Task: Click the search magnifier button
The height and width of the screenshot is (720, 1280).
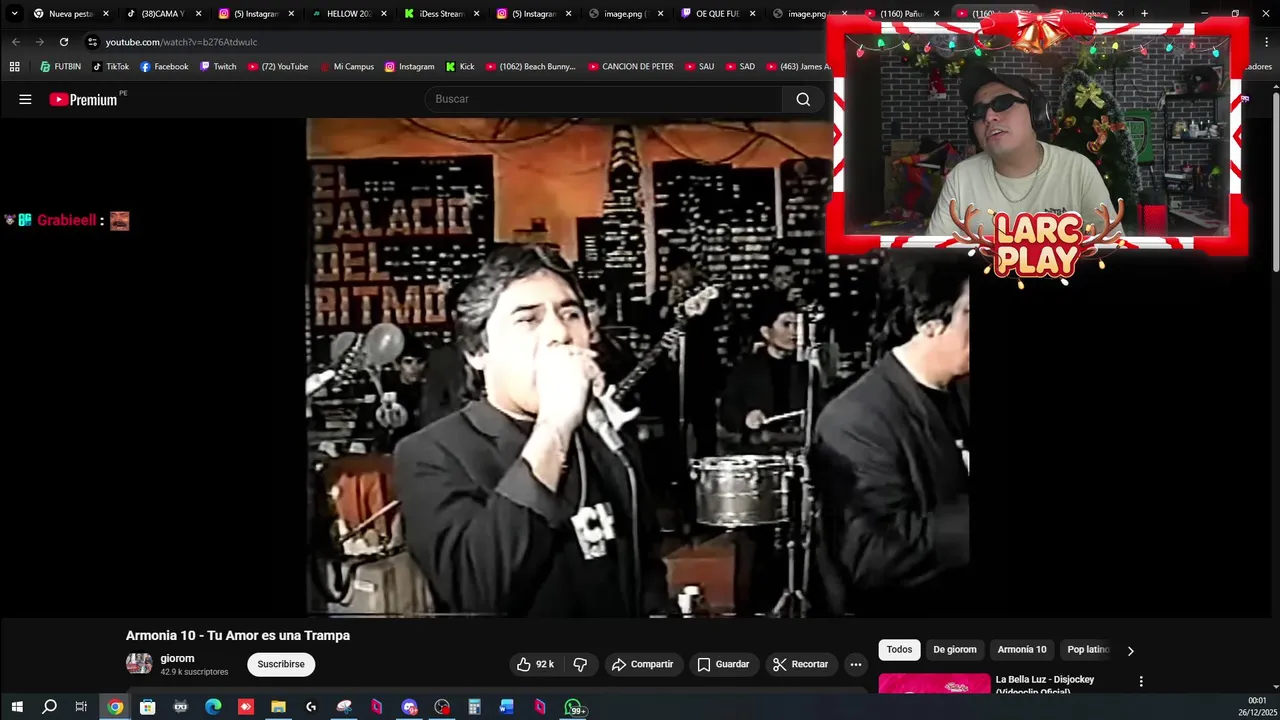Action: (x=803, y=99)
